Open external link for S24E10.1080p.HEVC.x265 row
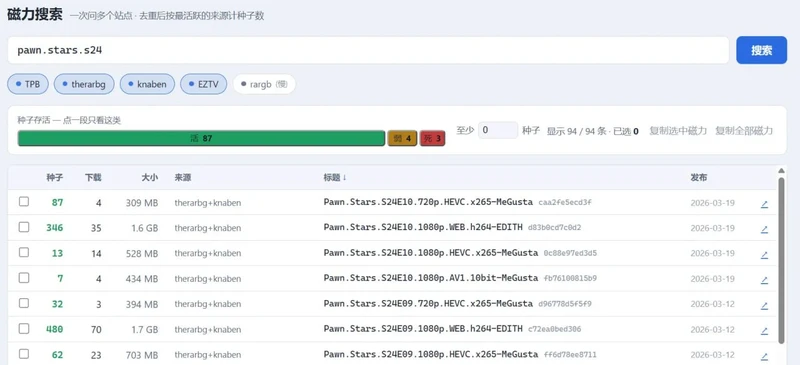 coord(764,255)
